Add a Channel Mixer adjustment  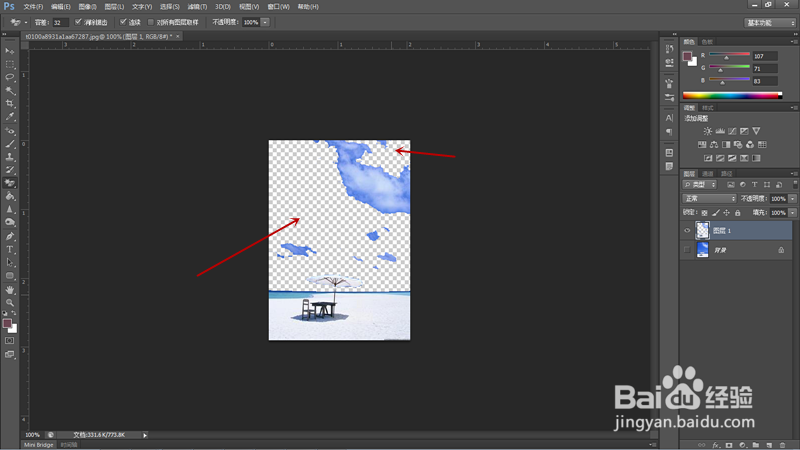pos(750,144)
